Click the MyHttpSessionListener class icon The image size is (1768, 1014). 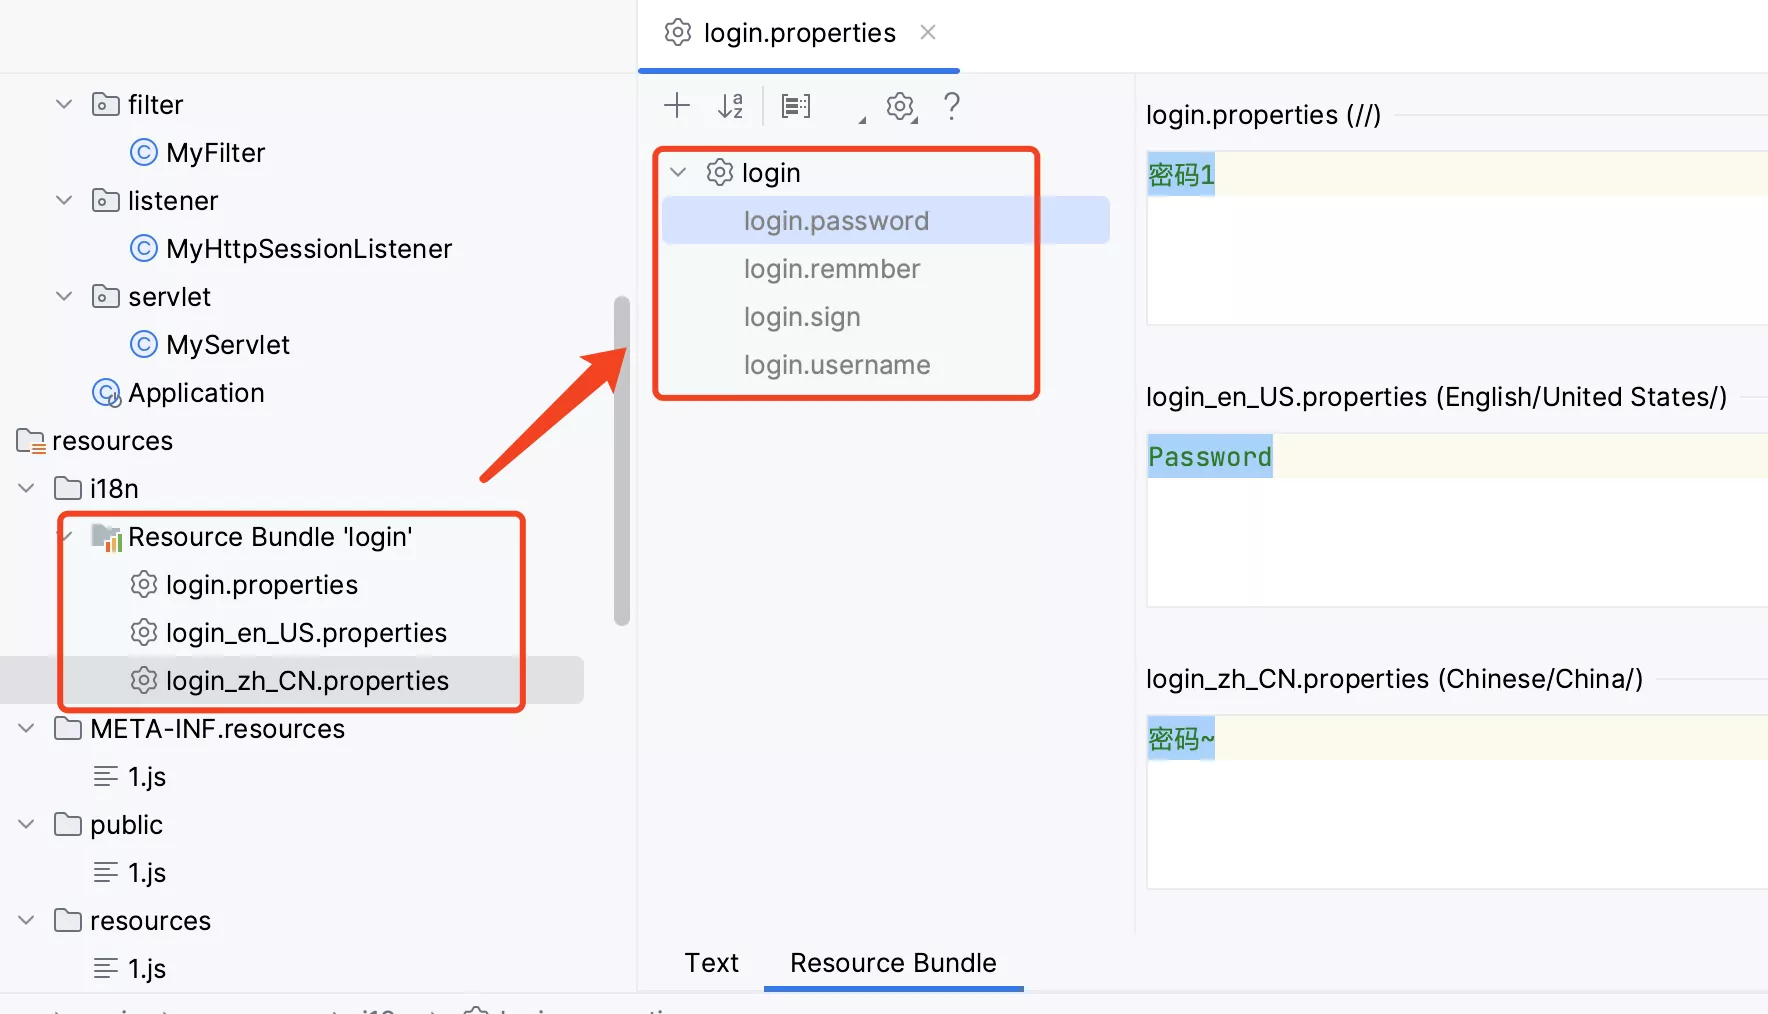pos(144,248)
